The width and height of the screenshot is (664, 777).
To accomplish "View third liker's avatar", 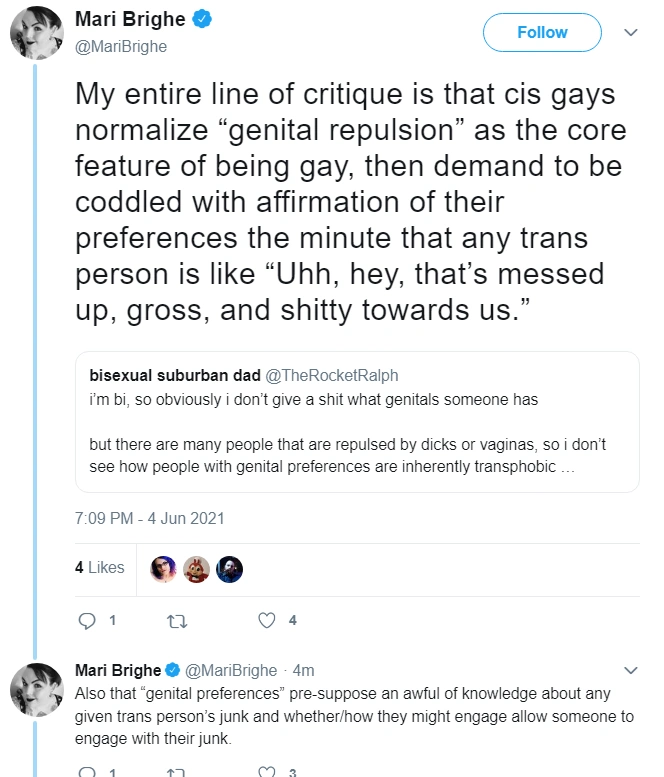I will pyautogui.click(x=229, y=568).
